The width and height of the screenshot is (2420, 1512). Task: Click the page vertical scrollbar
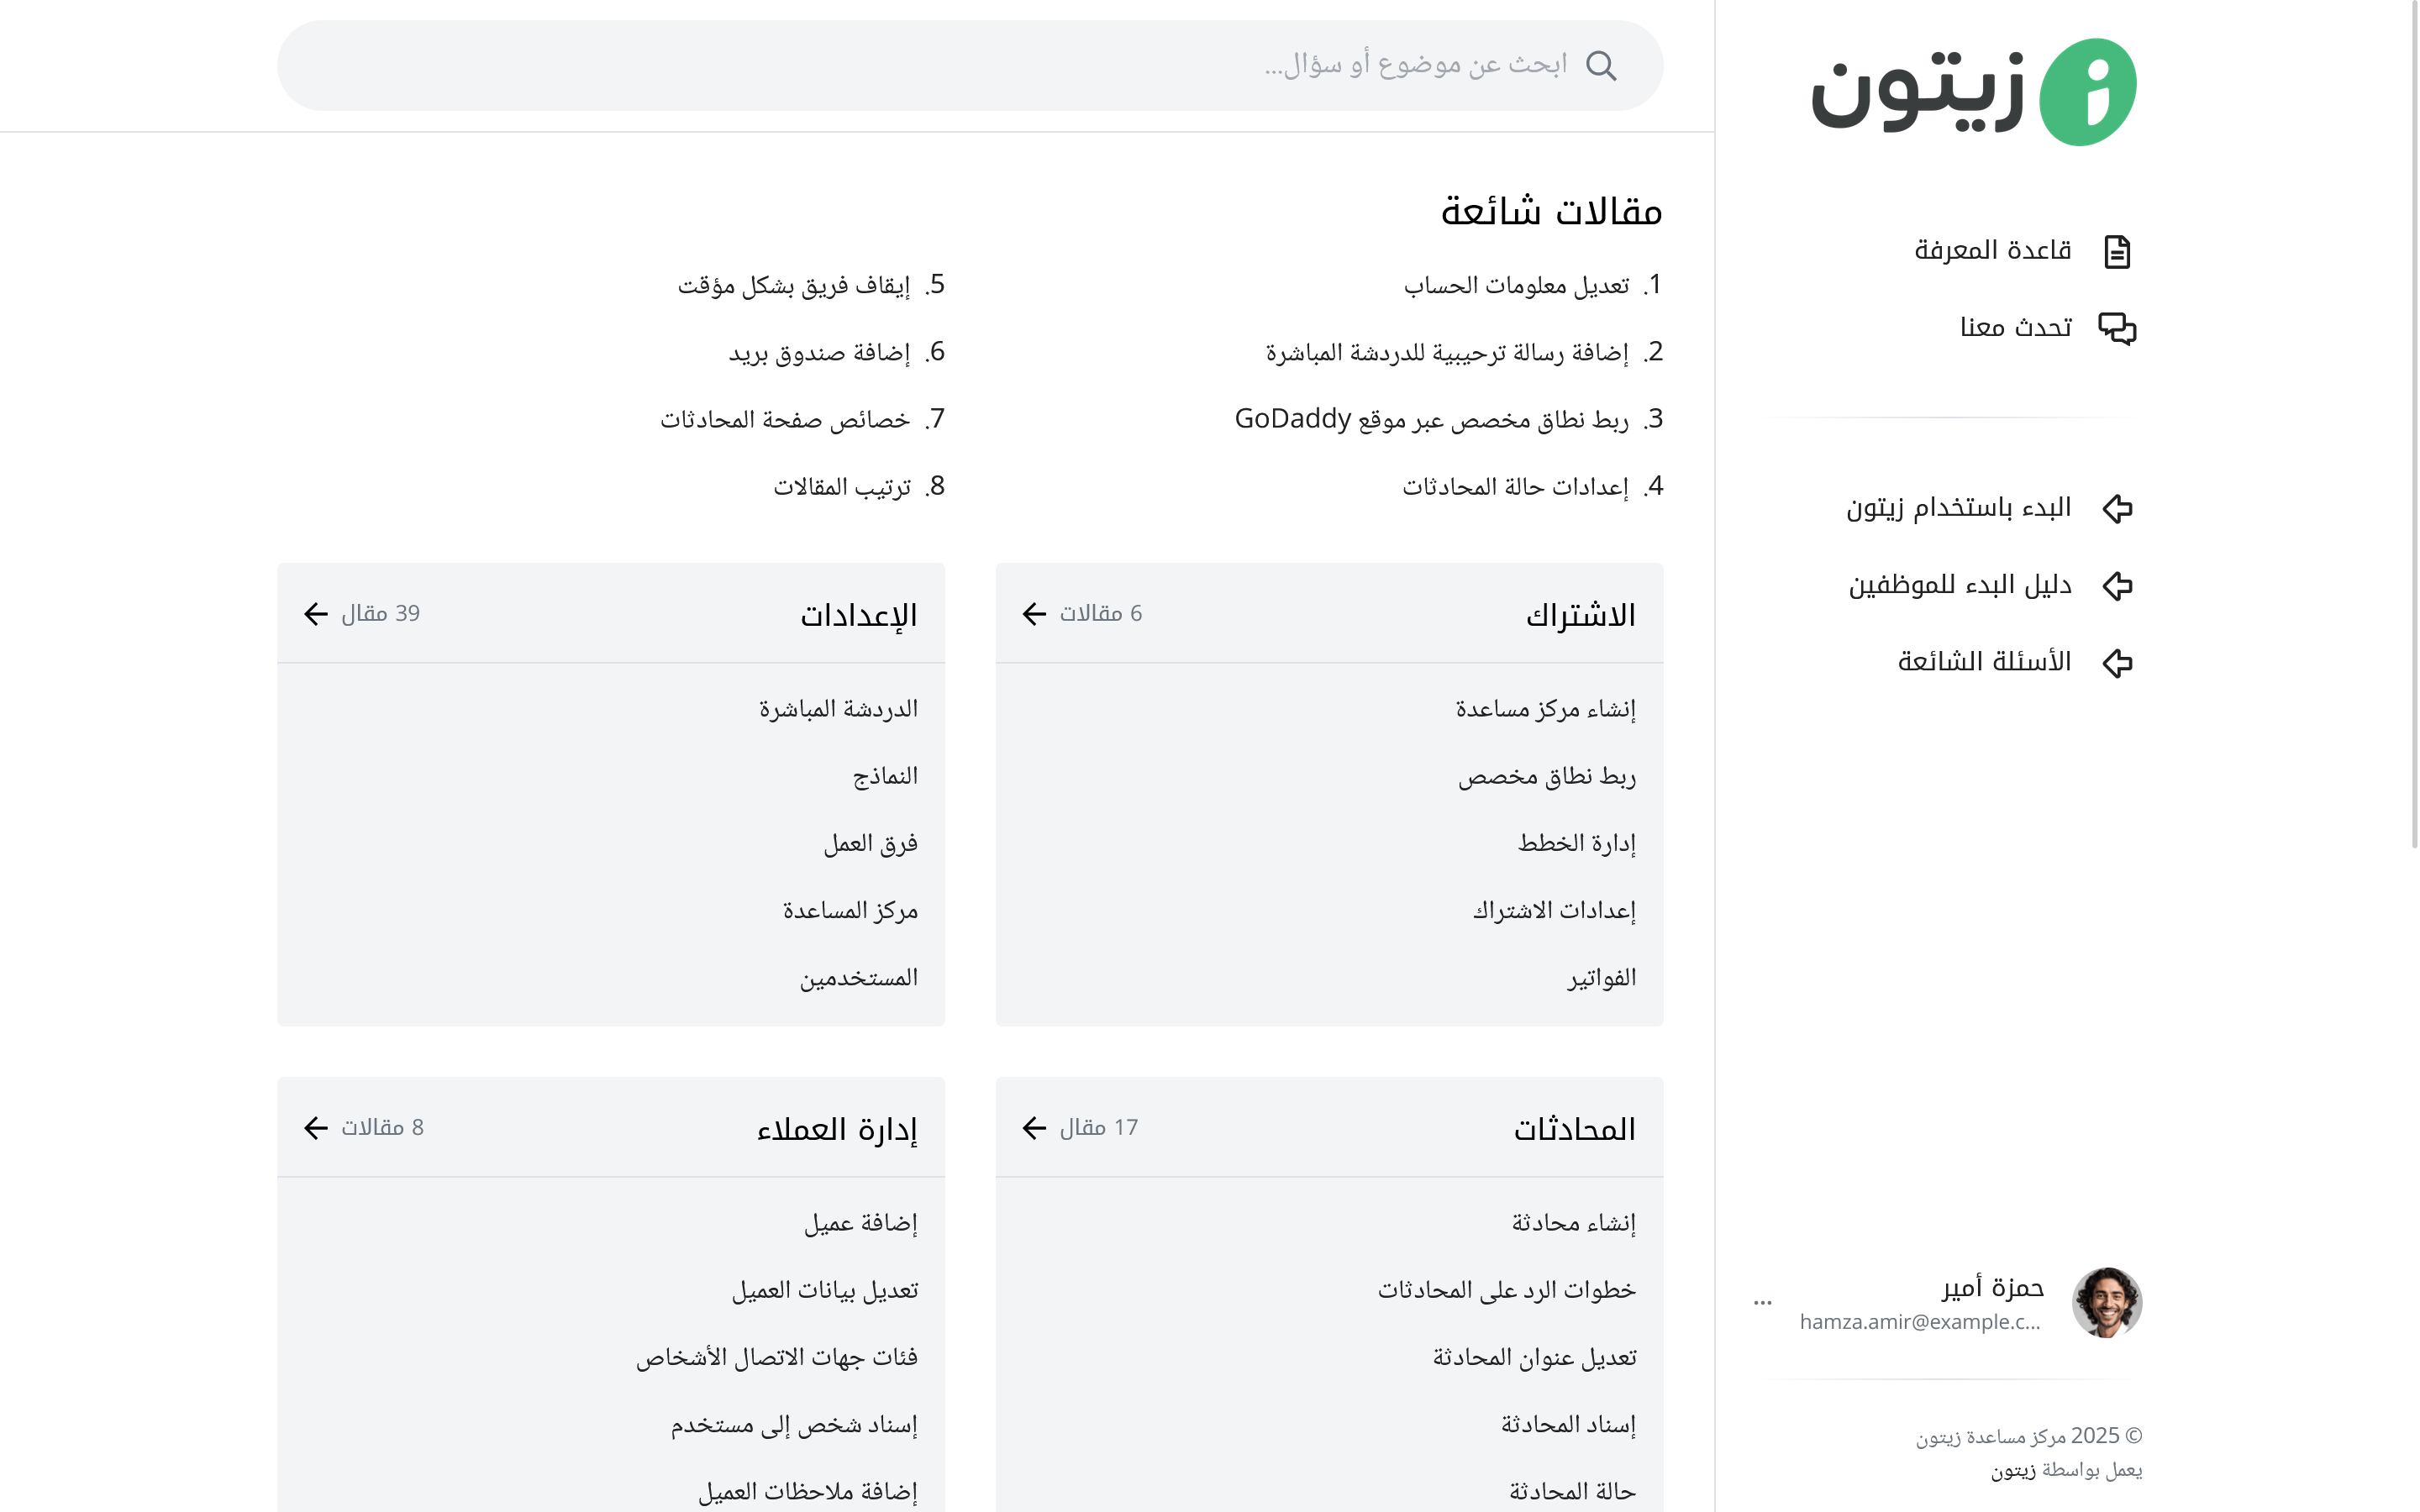(x=2414, y=420)
